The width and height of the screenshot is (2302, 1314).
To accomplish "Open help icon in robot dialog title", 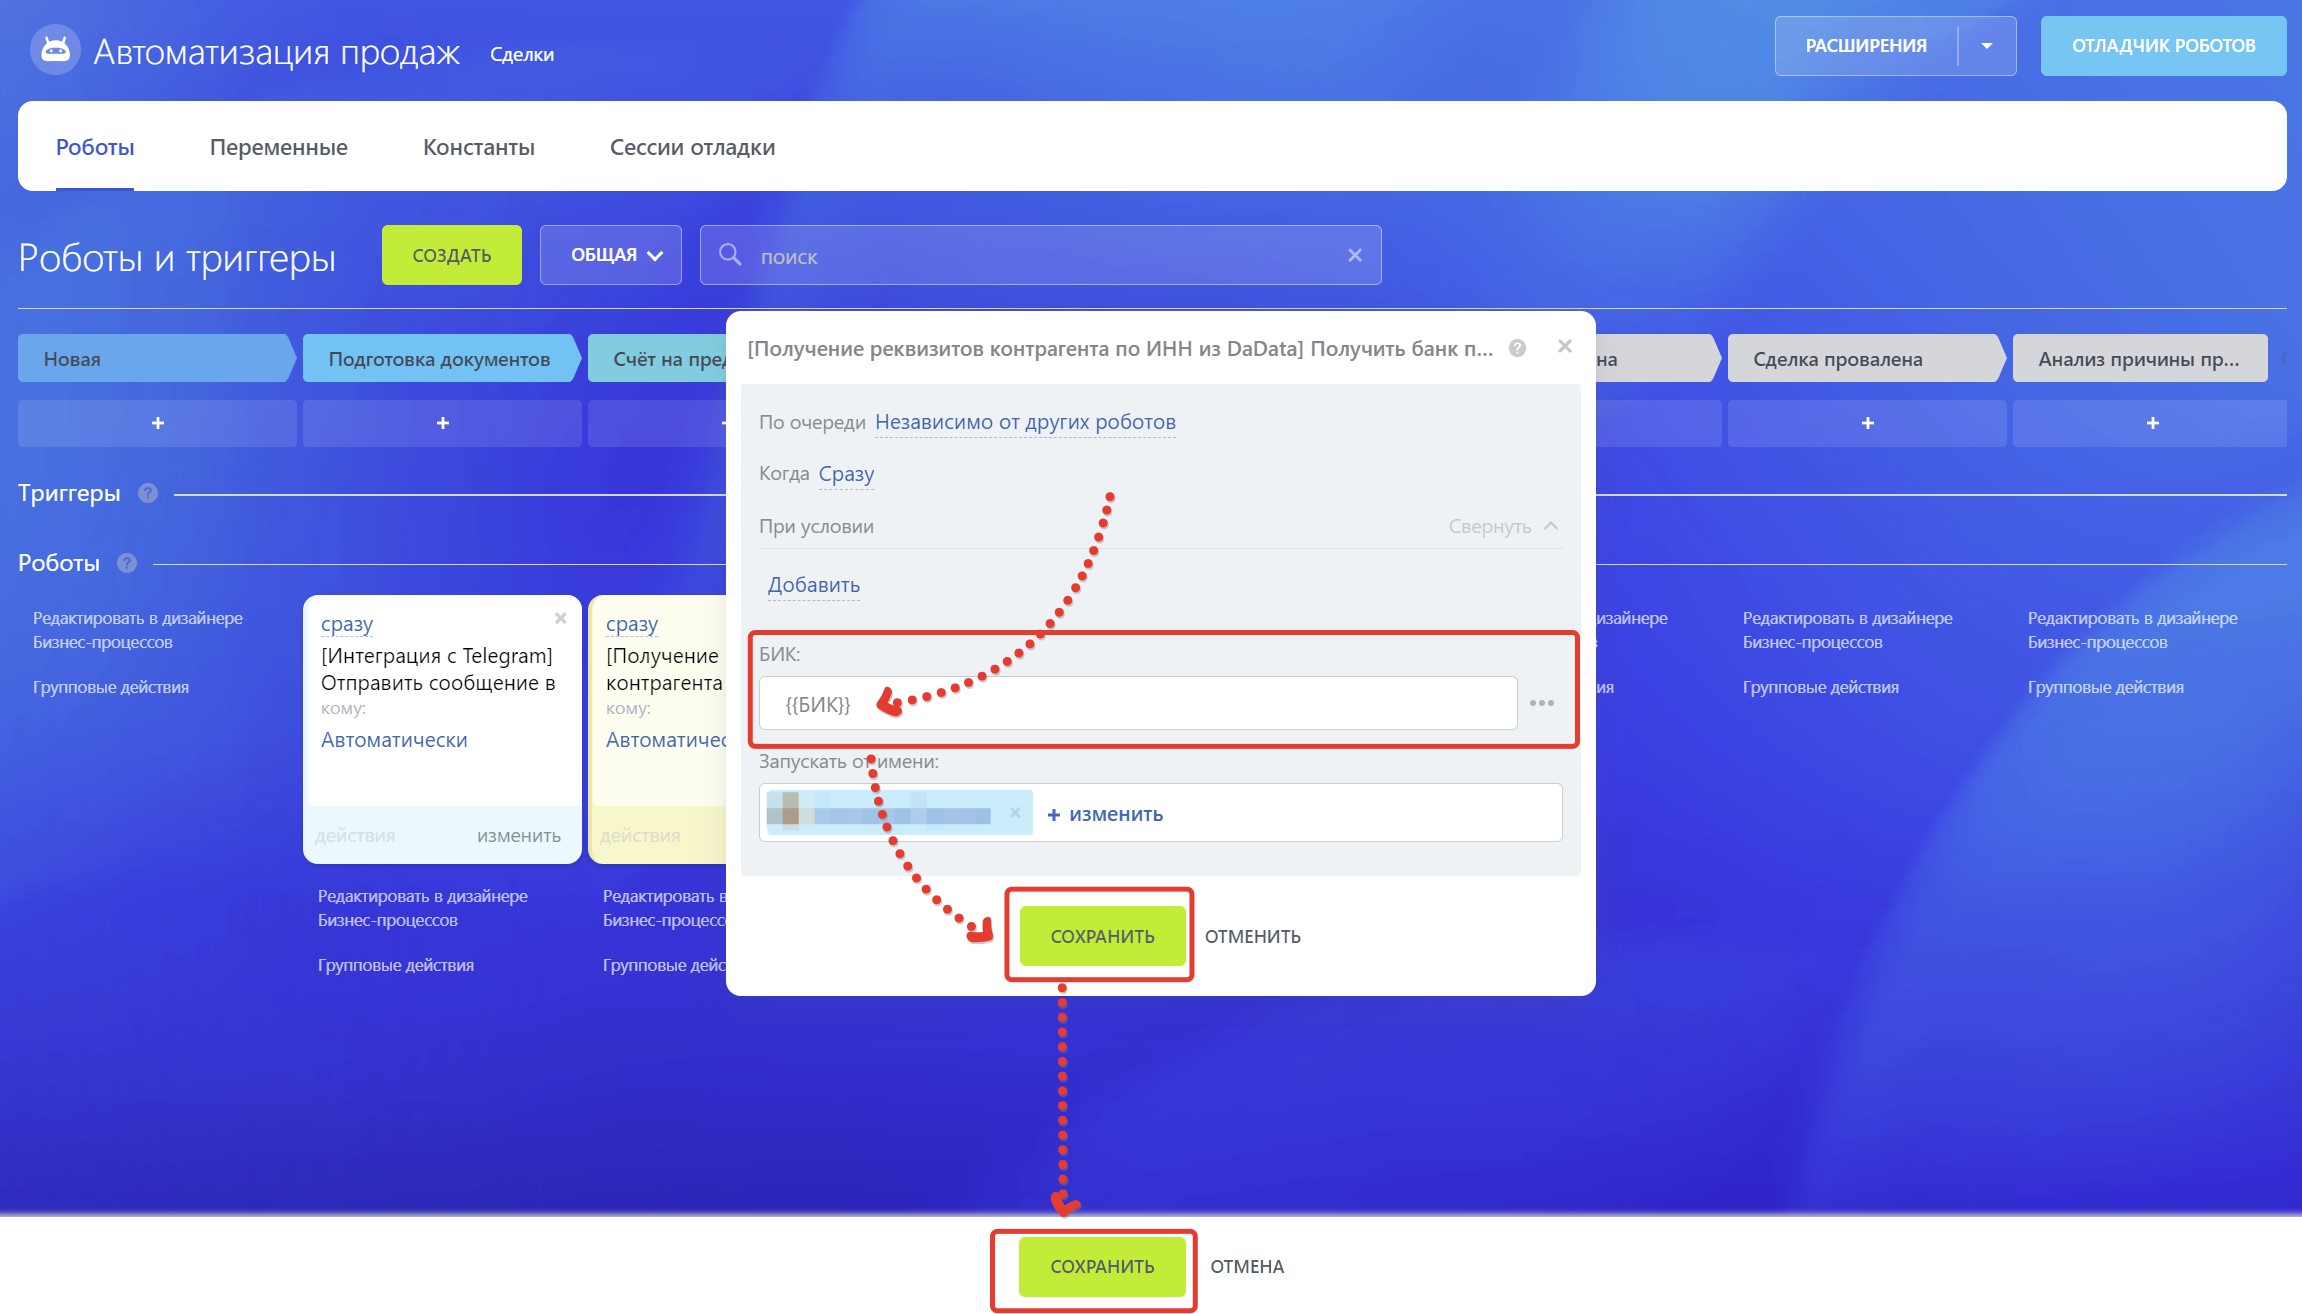I will pos(1517,348).
